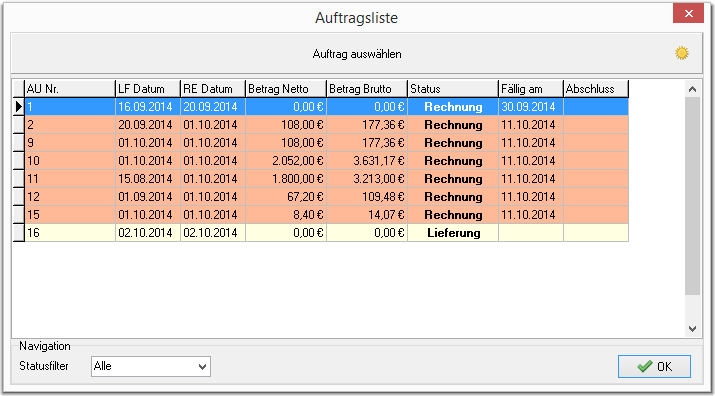Click net amount 1.800,00 € cell
Viewport: 715px width, 396px height.
pyautogui.click(x=286, y=179)
